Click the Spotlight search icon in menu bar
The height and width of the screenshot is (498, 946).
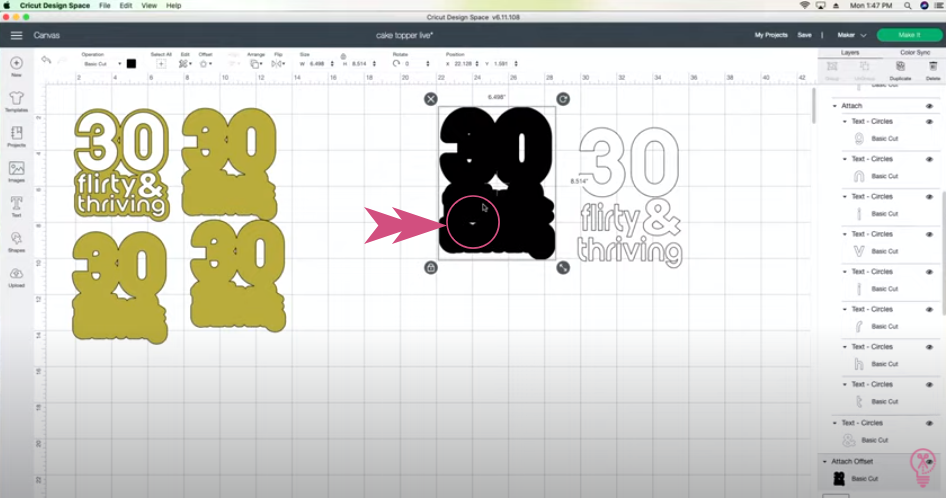(x=907, y=5)
